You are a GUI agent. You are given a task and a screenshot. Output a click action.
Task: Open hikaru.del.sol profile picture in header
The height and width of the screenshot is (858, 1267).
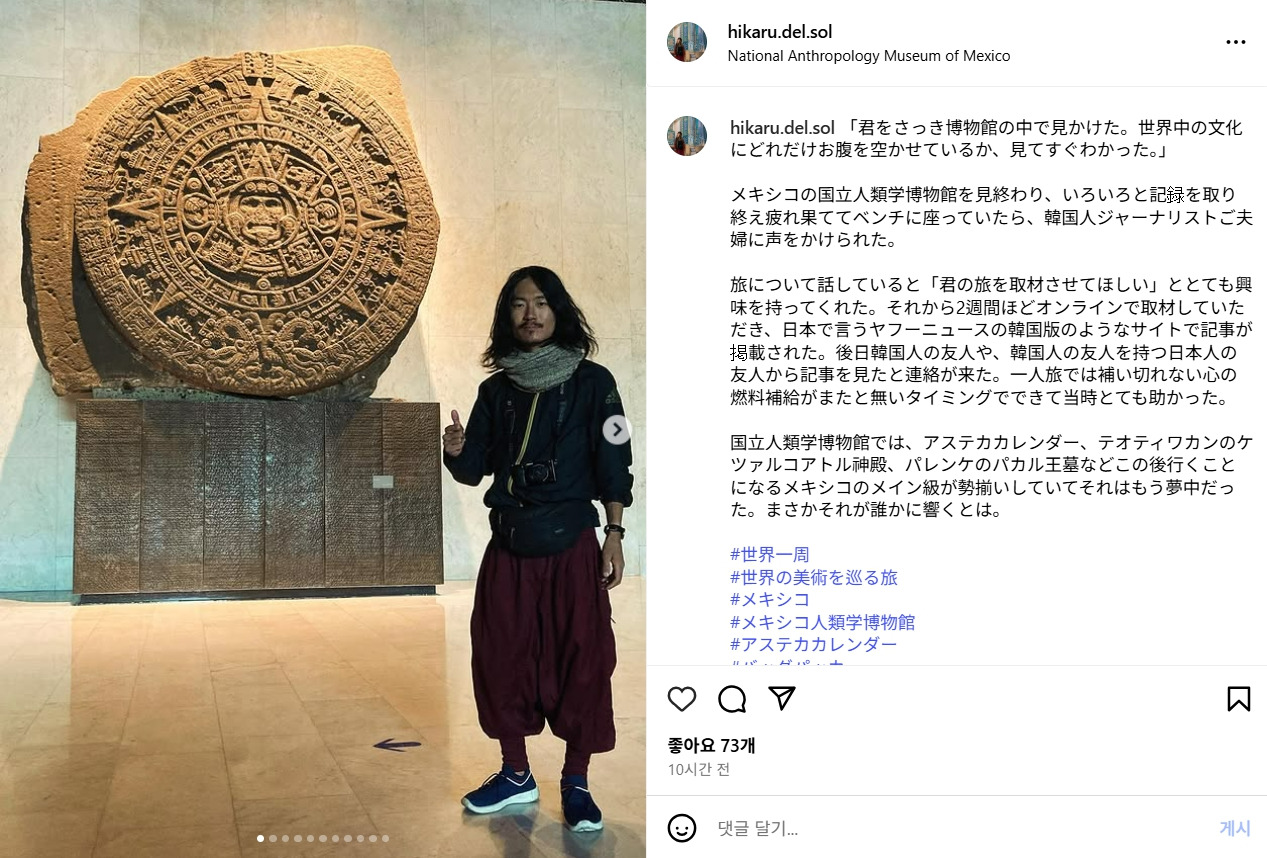(687, 42)
